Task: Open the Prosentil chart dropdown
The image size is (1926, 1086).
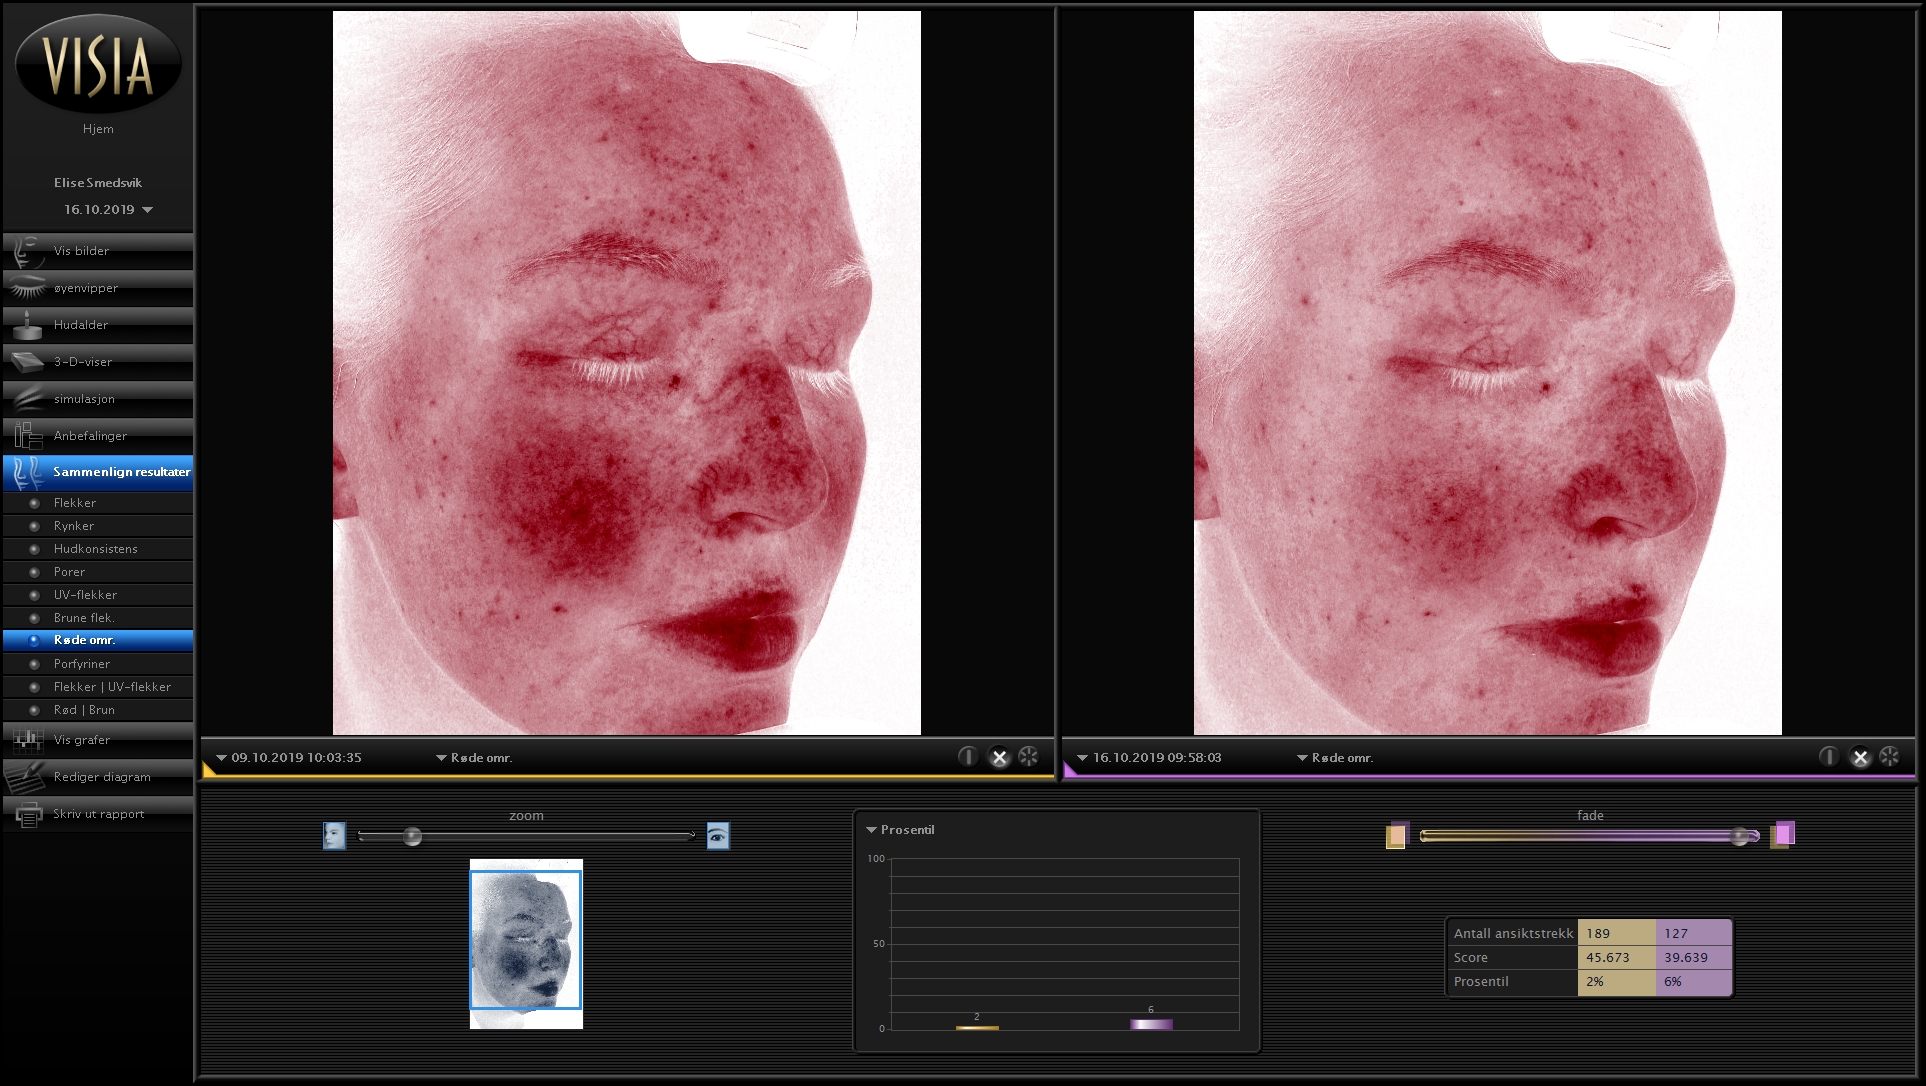Action: pos(900,830)
